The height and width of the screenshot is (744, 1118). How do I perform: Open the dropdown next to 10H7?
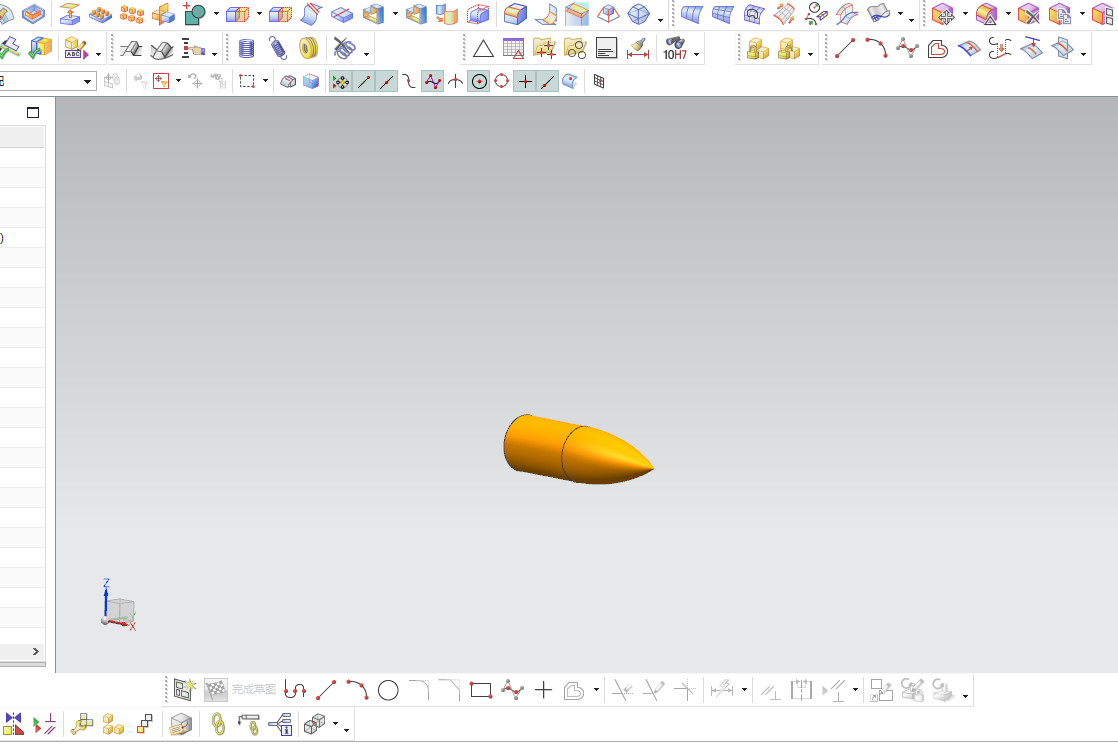click(697, 54)
